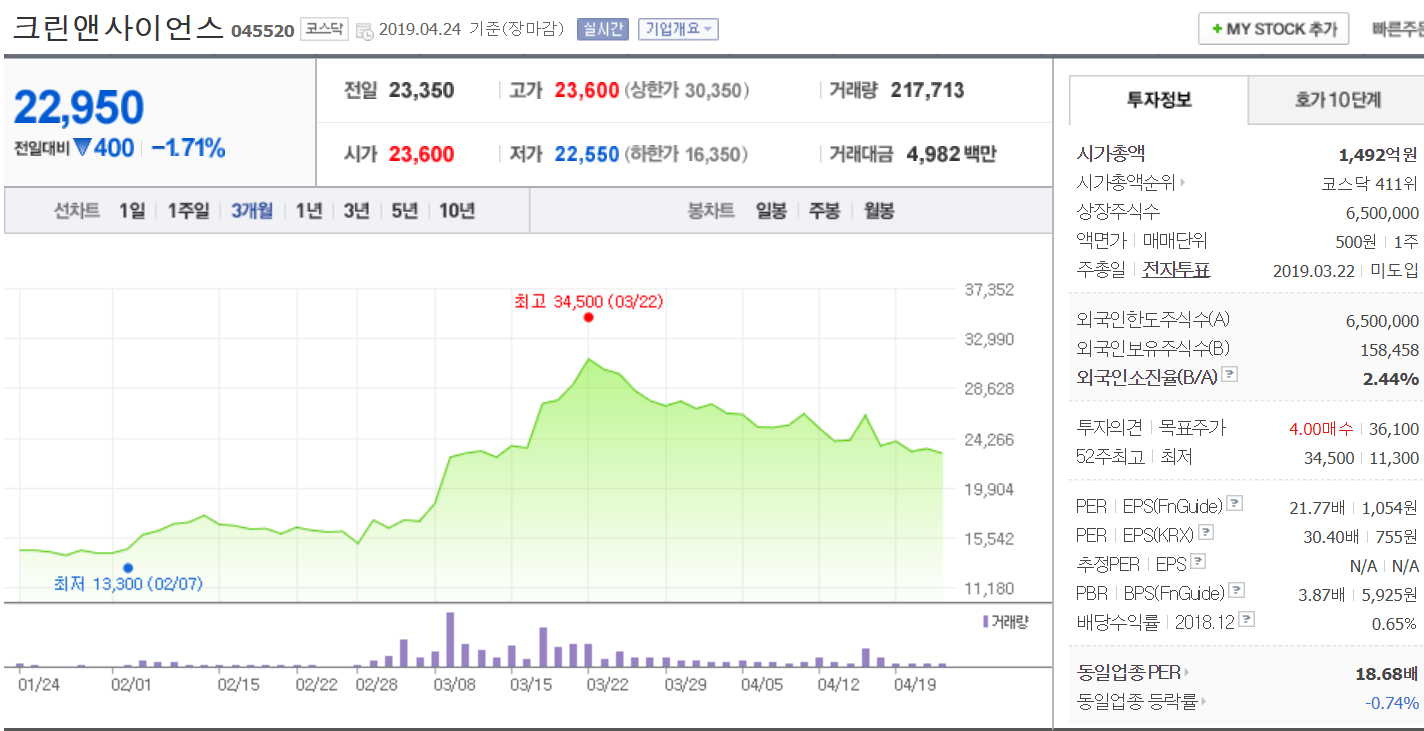Select 1일 line chart period
Screen dimensions: 1424x731
[131, 211]
